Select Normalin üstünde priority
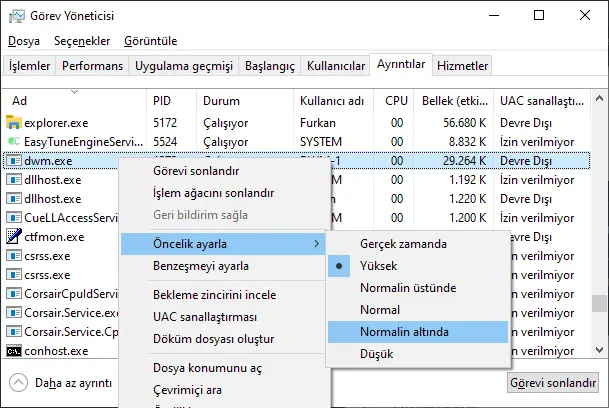This screenshot has width=609, height=408. point(418,288)
